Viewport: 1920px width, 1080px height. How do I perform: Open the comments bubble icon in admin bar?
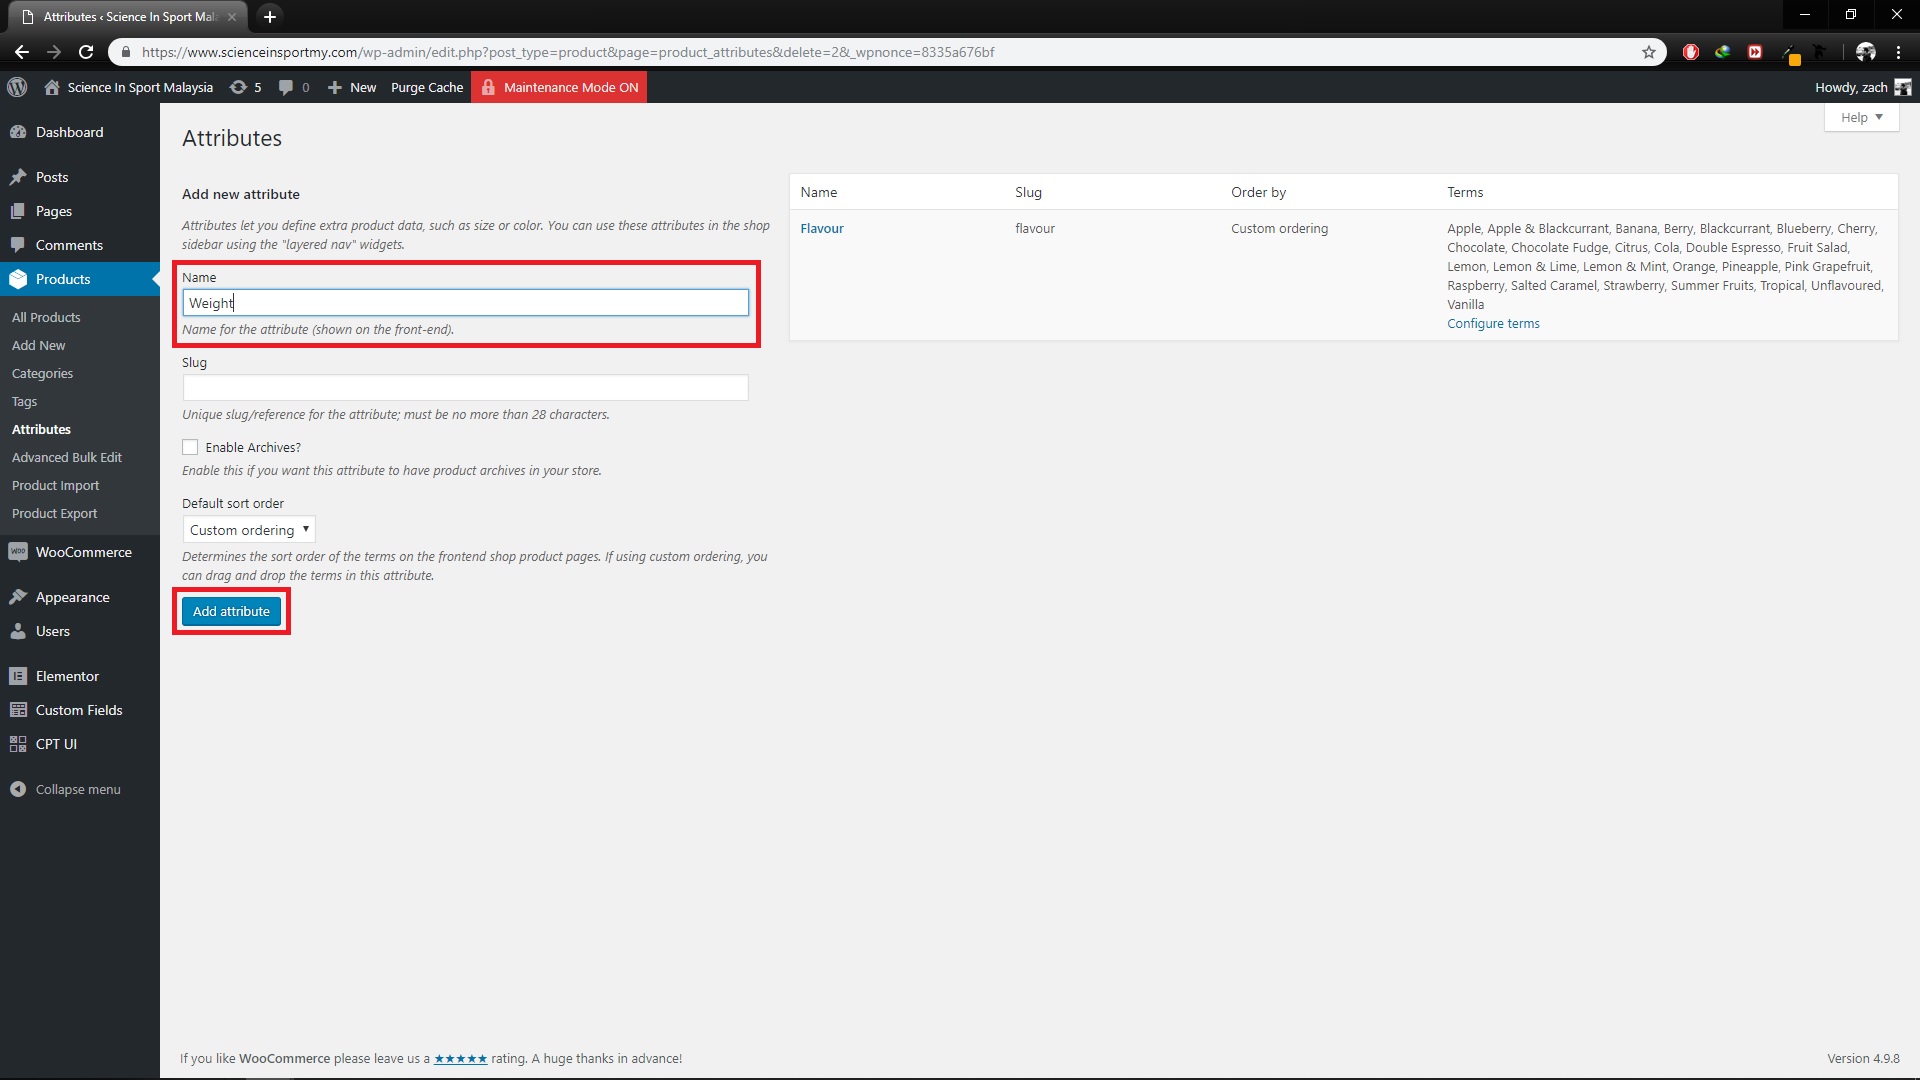286,87
